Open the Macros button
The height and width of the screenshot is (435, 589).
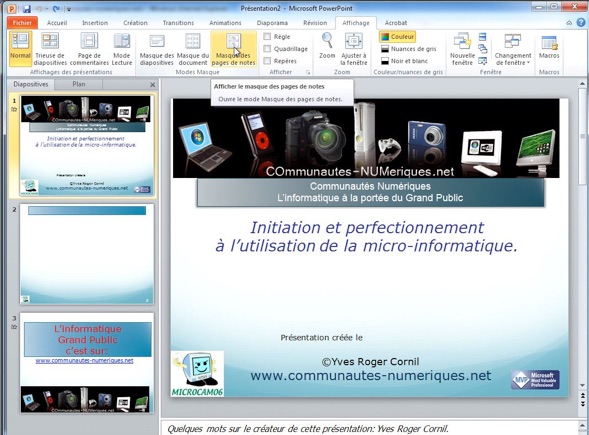tap(549, 47)
